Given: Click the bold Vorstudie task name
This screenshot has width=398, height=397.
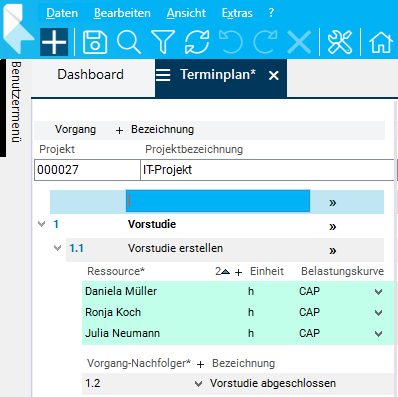Looking at the screenshot, I should (x=152, y=224).
